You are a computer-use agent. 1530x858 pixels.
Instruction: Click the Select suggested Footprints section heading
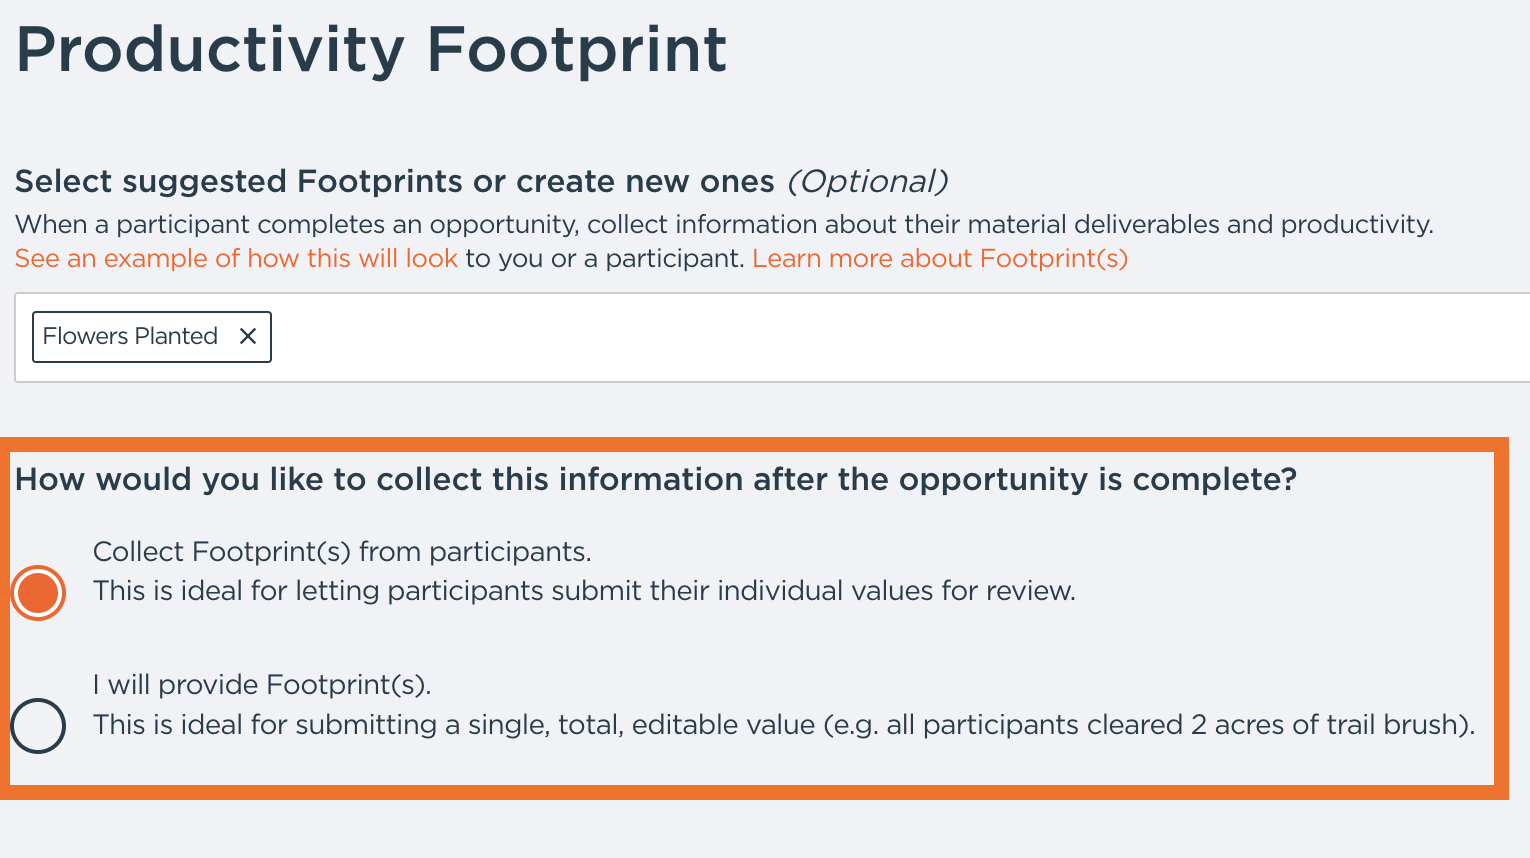coord(394,181)
